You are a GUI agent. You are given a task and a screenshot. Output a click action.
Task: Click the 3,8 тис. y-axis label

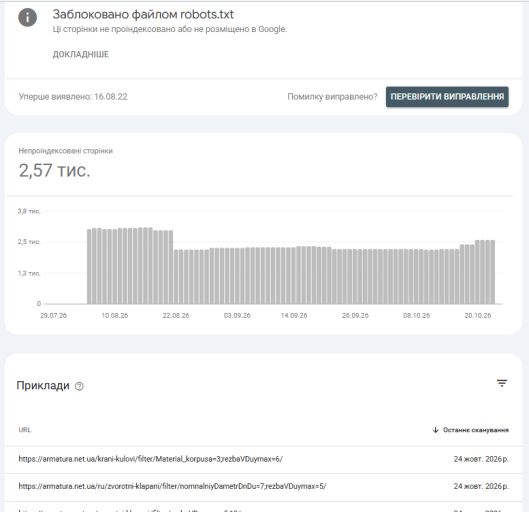(29, 211)
